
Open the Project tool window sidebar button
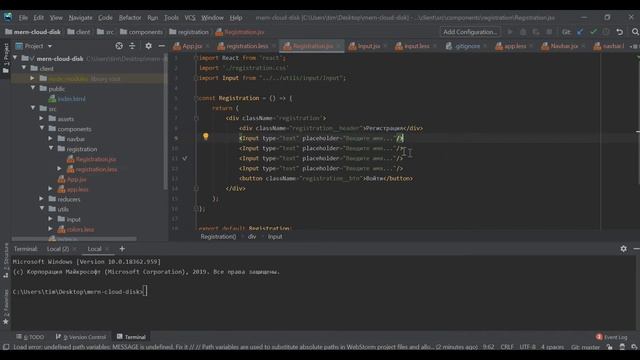[x=6, y=58]
